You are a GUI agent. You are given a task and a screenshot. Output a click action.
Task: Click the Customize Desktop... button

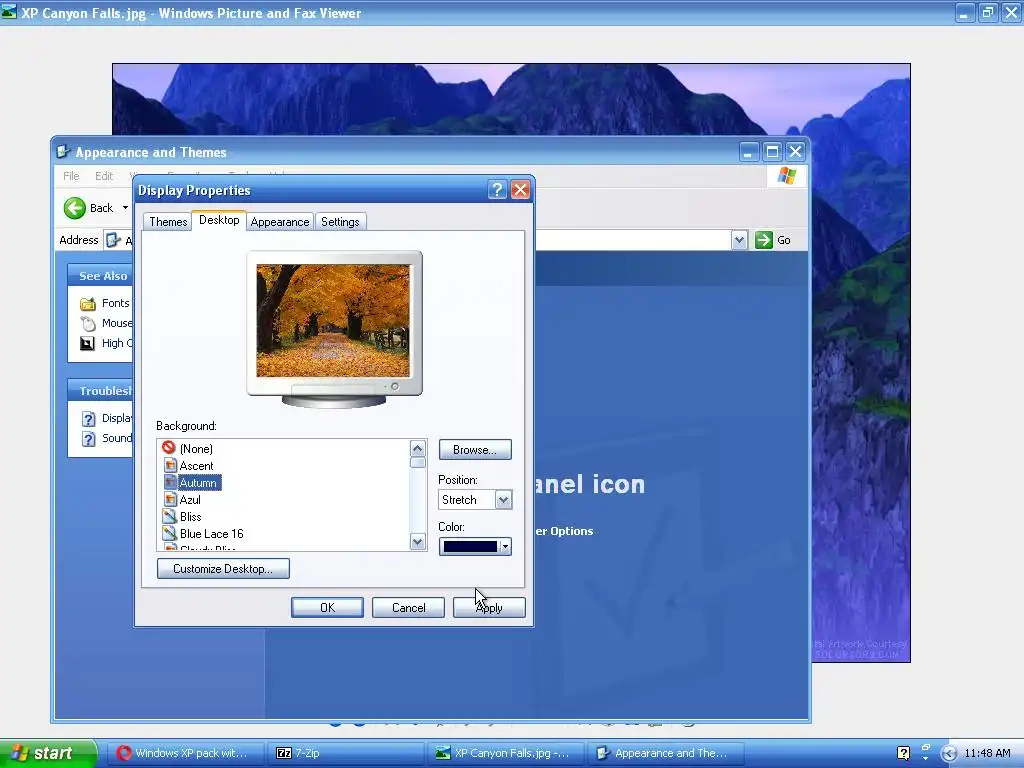coord(223,569)
